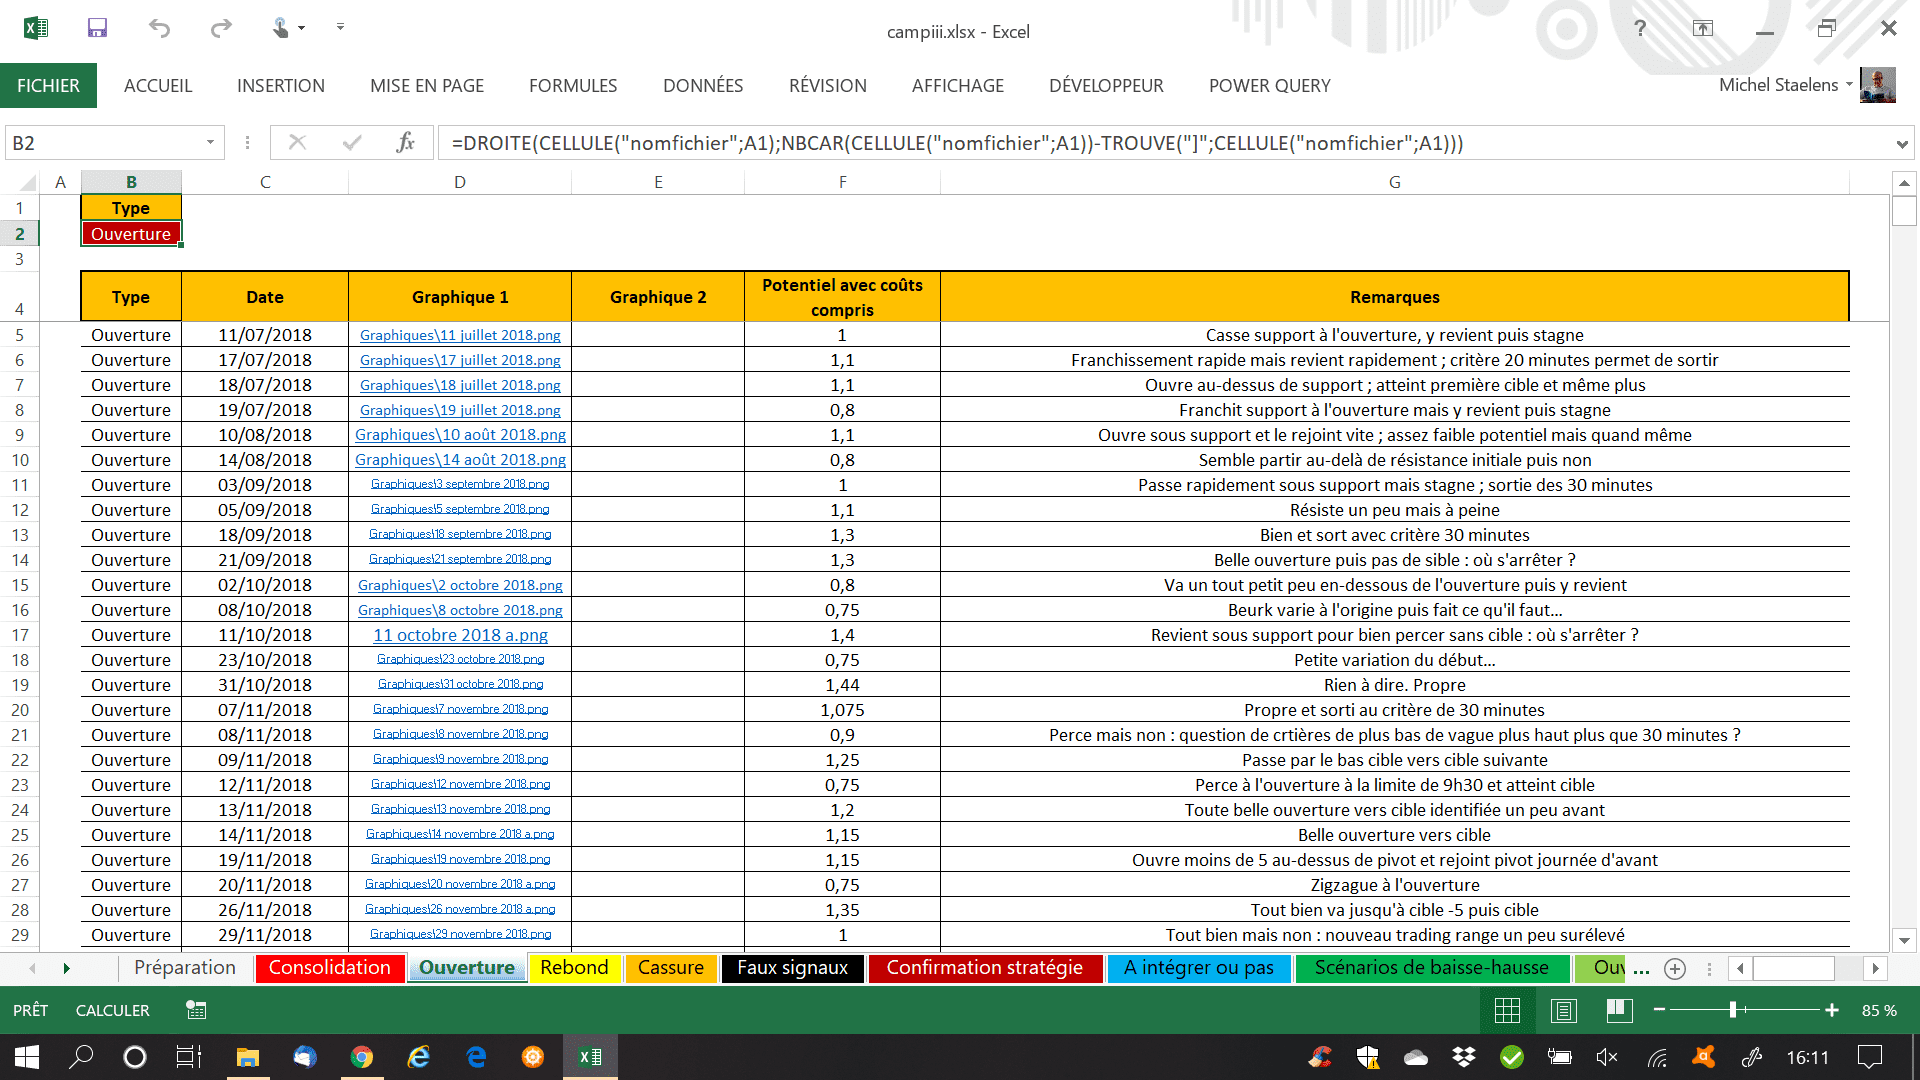This screenshot has width=1920, height=1080.
Task: Click the zoom slider handle
Action: tap(1733, 1011)
